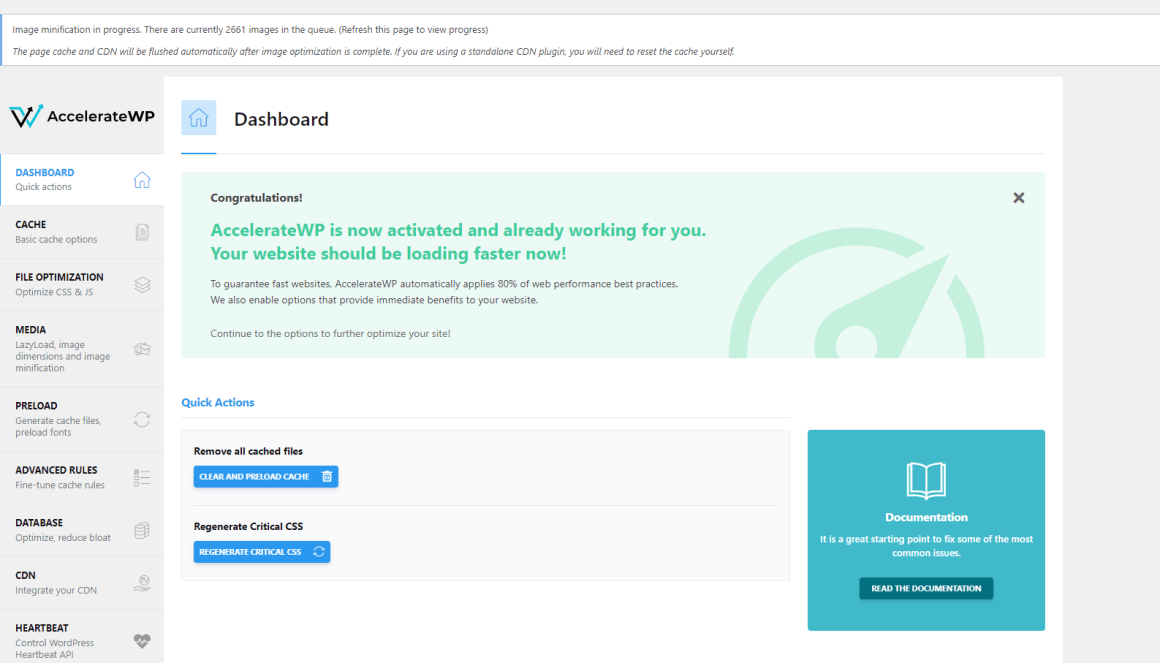
Task: Click the Preload refresh icon
Action: 142,420
